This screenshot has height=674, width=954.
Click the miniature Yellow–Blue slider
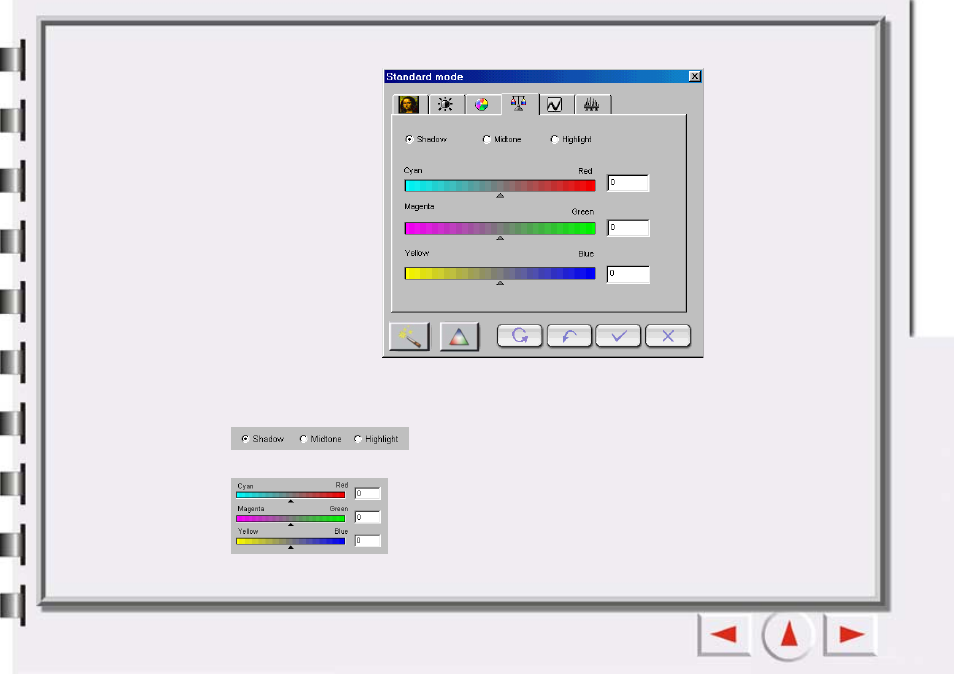pyautogui.click(x=291, y=541)
